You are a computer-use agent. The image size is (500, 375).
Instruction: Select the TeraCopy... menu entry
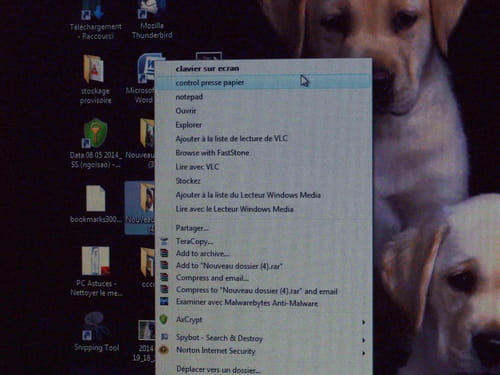[263, 241]
